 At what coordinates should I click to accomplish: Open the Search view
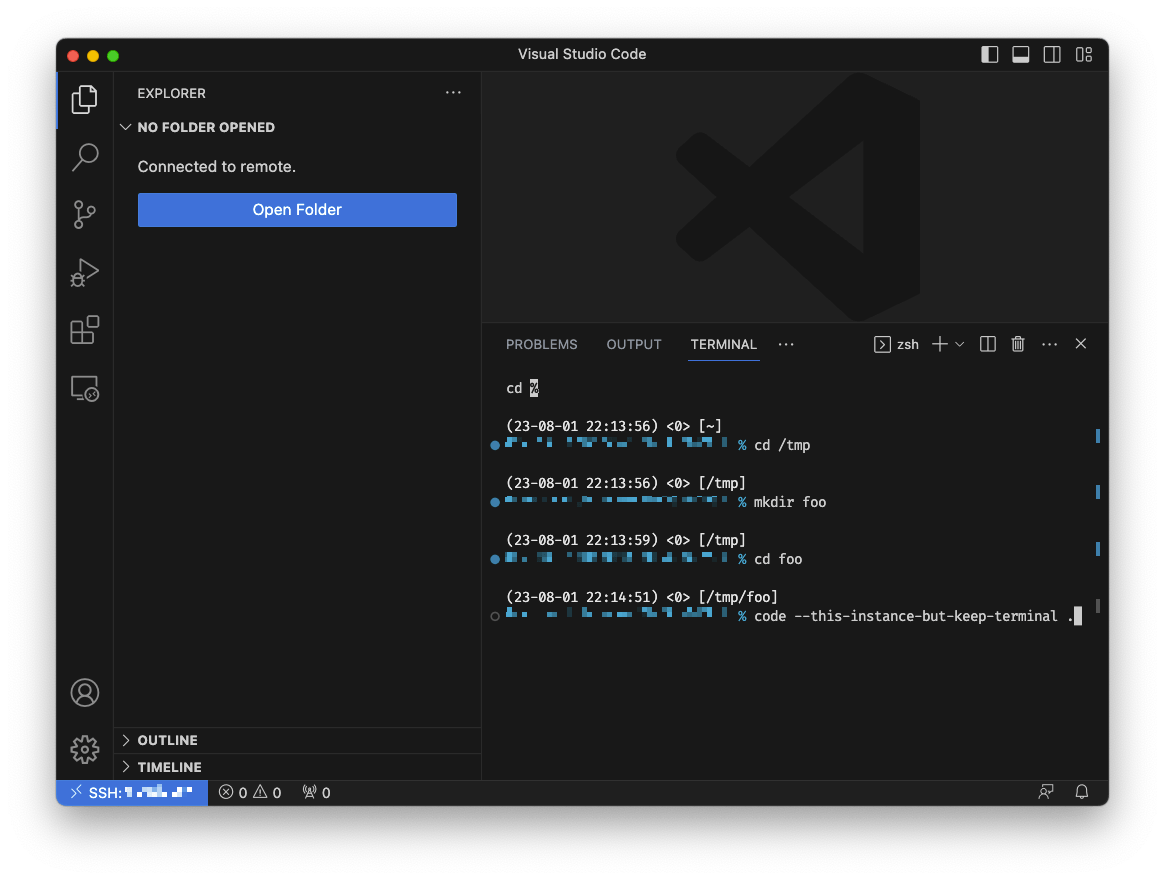[85, 158]
